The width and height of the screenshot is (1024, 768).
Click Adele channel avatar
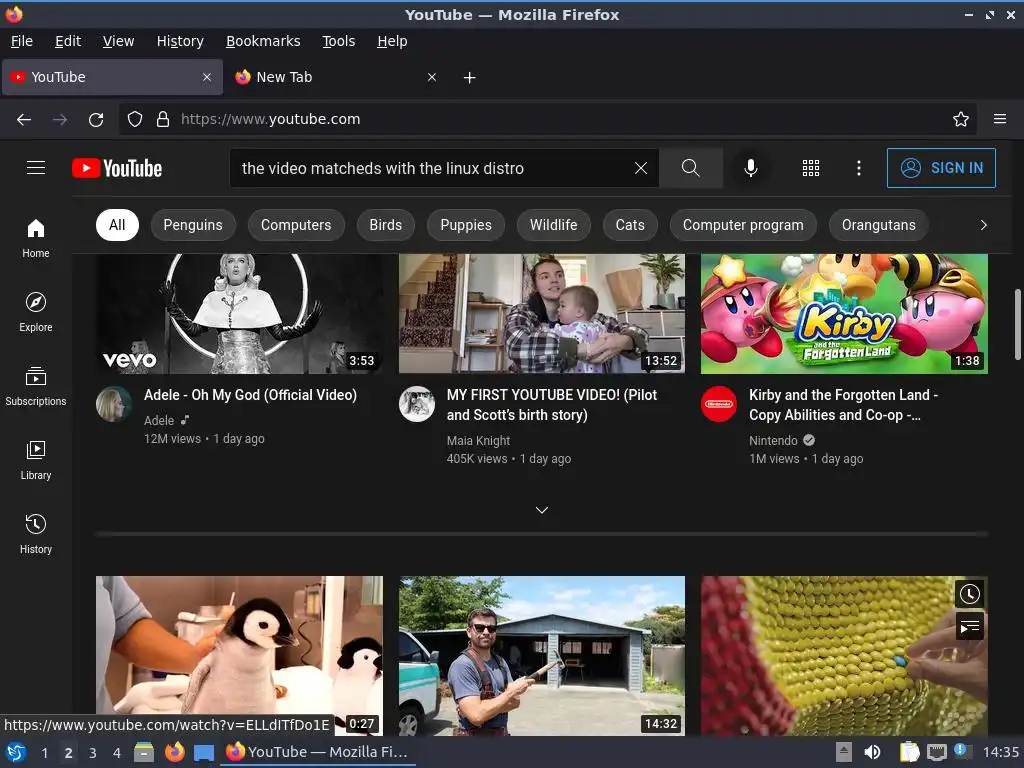[x=114, y=404]
